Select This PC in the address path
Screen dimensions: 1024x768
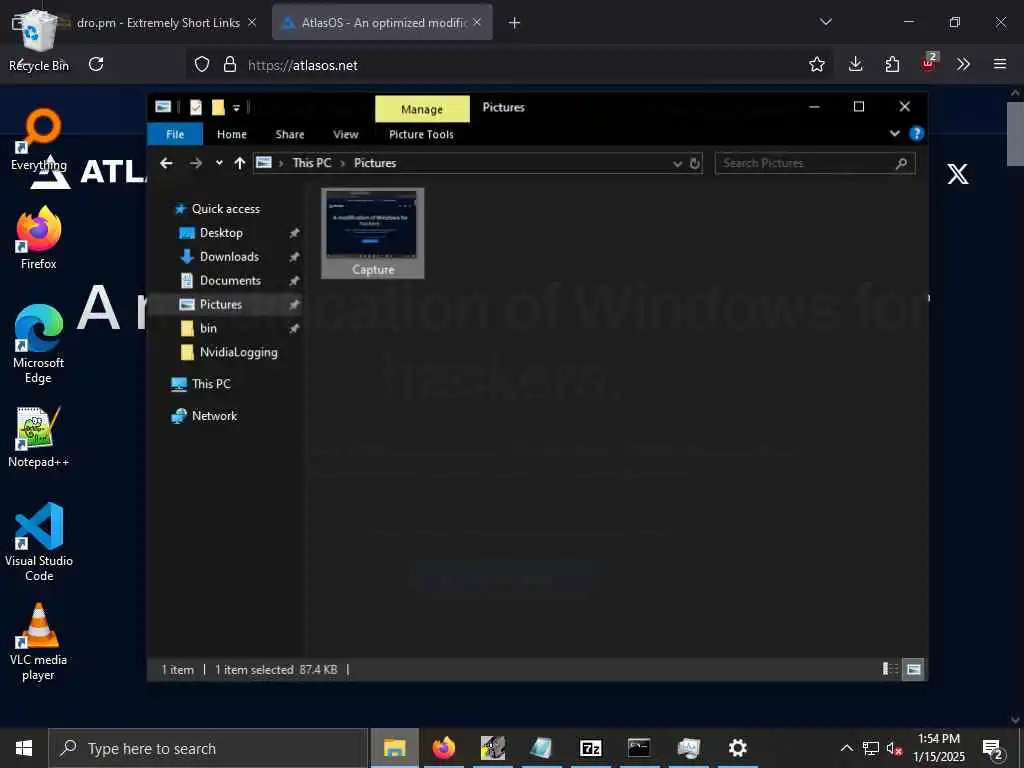tap(312, 163)
